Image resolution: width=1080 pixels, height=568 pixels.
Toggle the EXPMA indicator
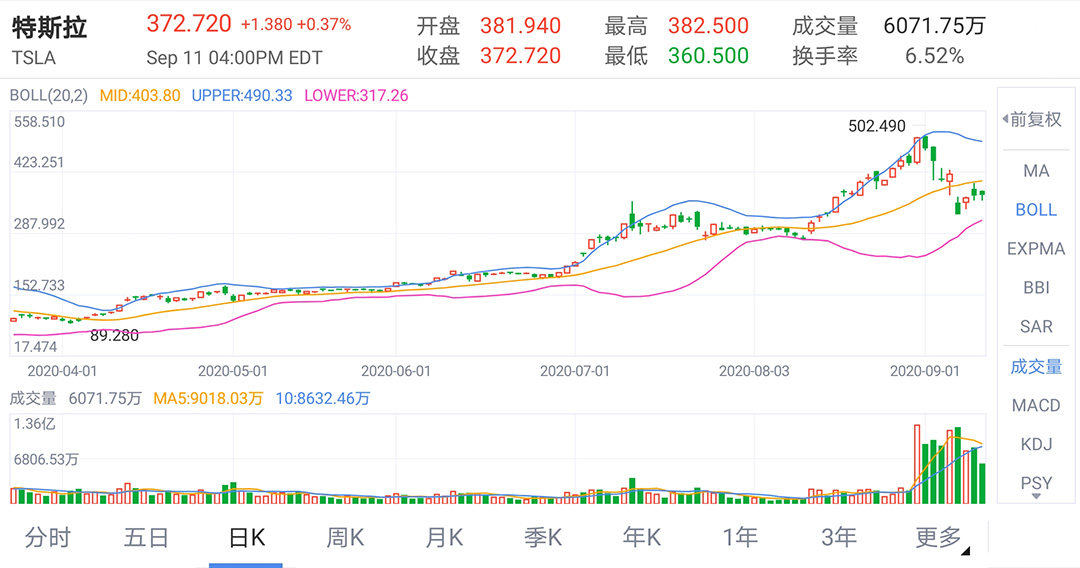[x=1036, y=249]
